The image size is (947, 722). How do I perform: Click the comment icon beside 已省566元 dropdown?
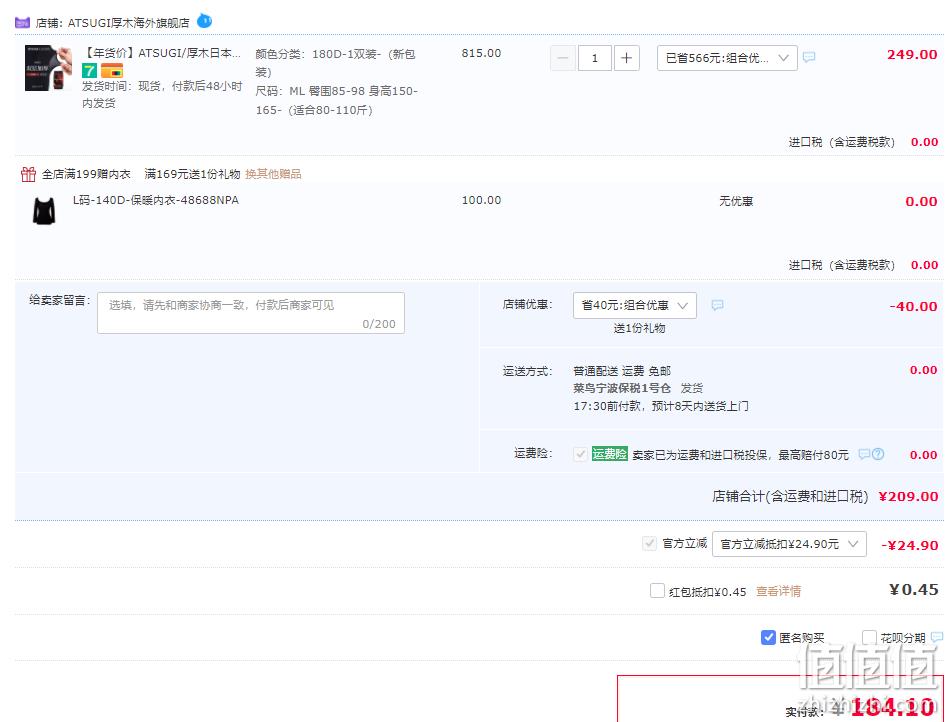[809, 57]
